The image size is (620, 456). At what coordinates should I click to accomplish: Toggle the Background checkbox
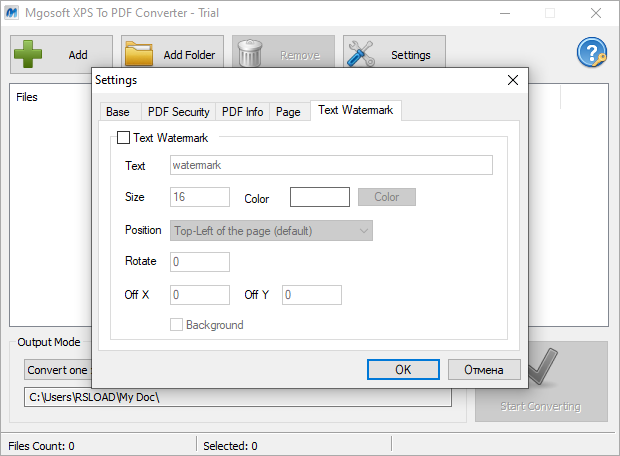click(176, 325)
